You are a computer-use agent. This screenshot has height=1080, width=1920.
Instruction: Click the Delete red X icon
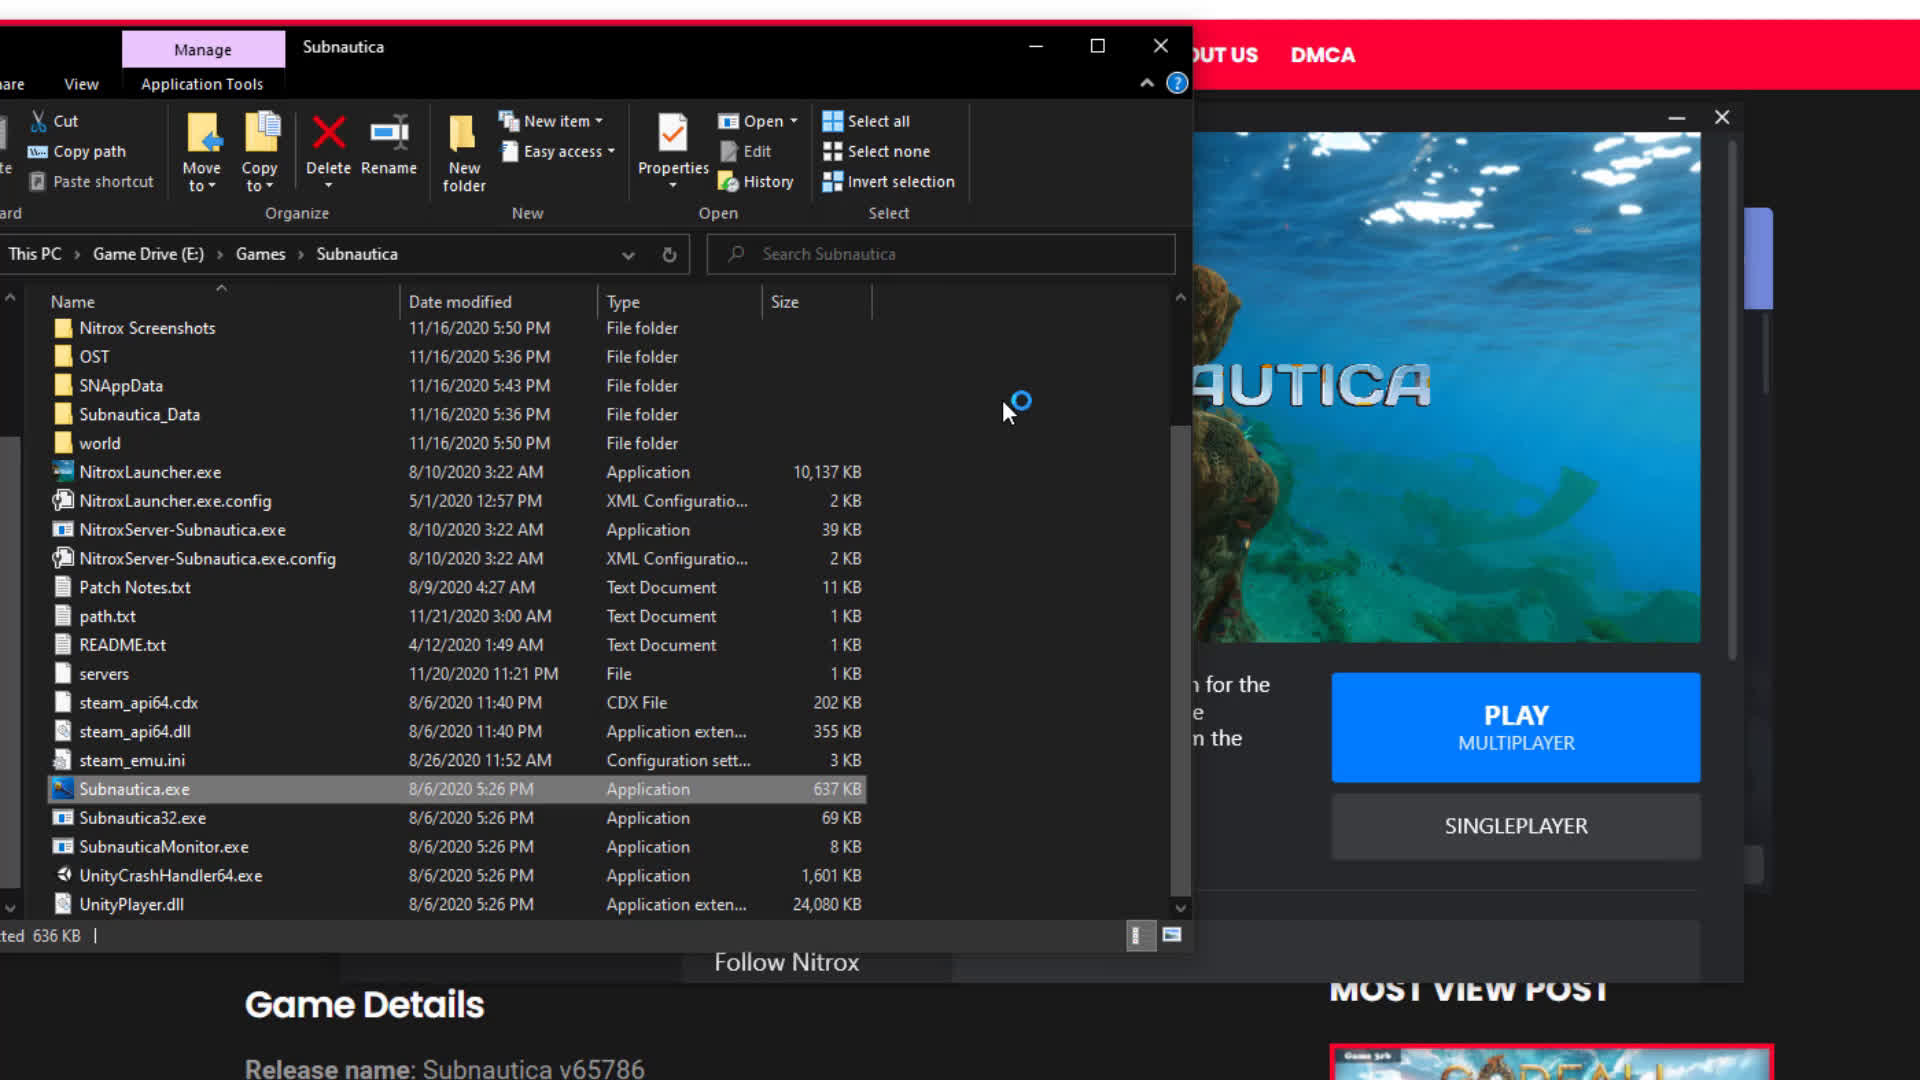pyautogui.click(x=328, y=133)
